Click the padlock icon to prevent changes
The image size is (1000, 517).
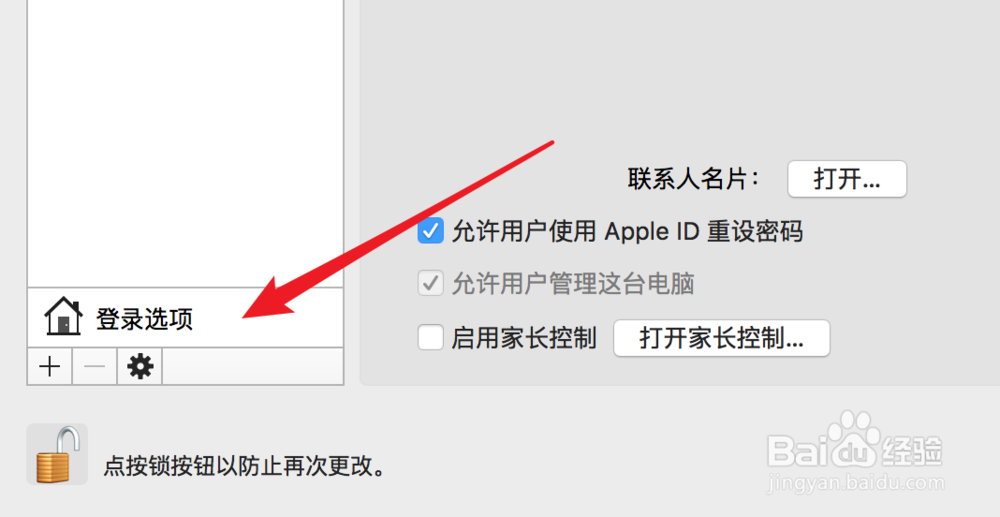point(57,455)
